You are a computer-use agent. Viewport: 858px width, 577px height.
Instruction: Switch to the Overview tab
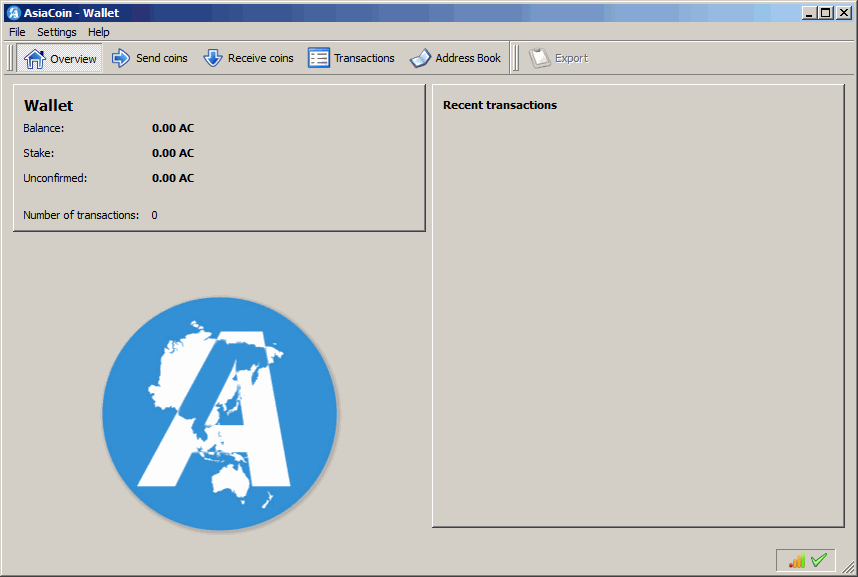click(60, 59)
